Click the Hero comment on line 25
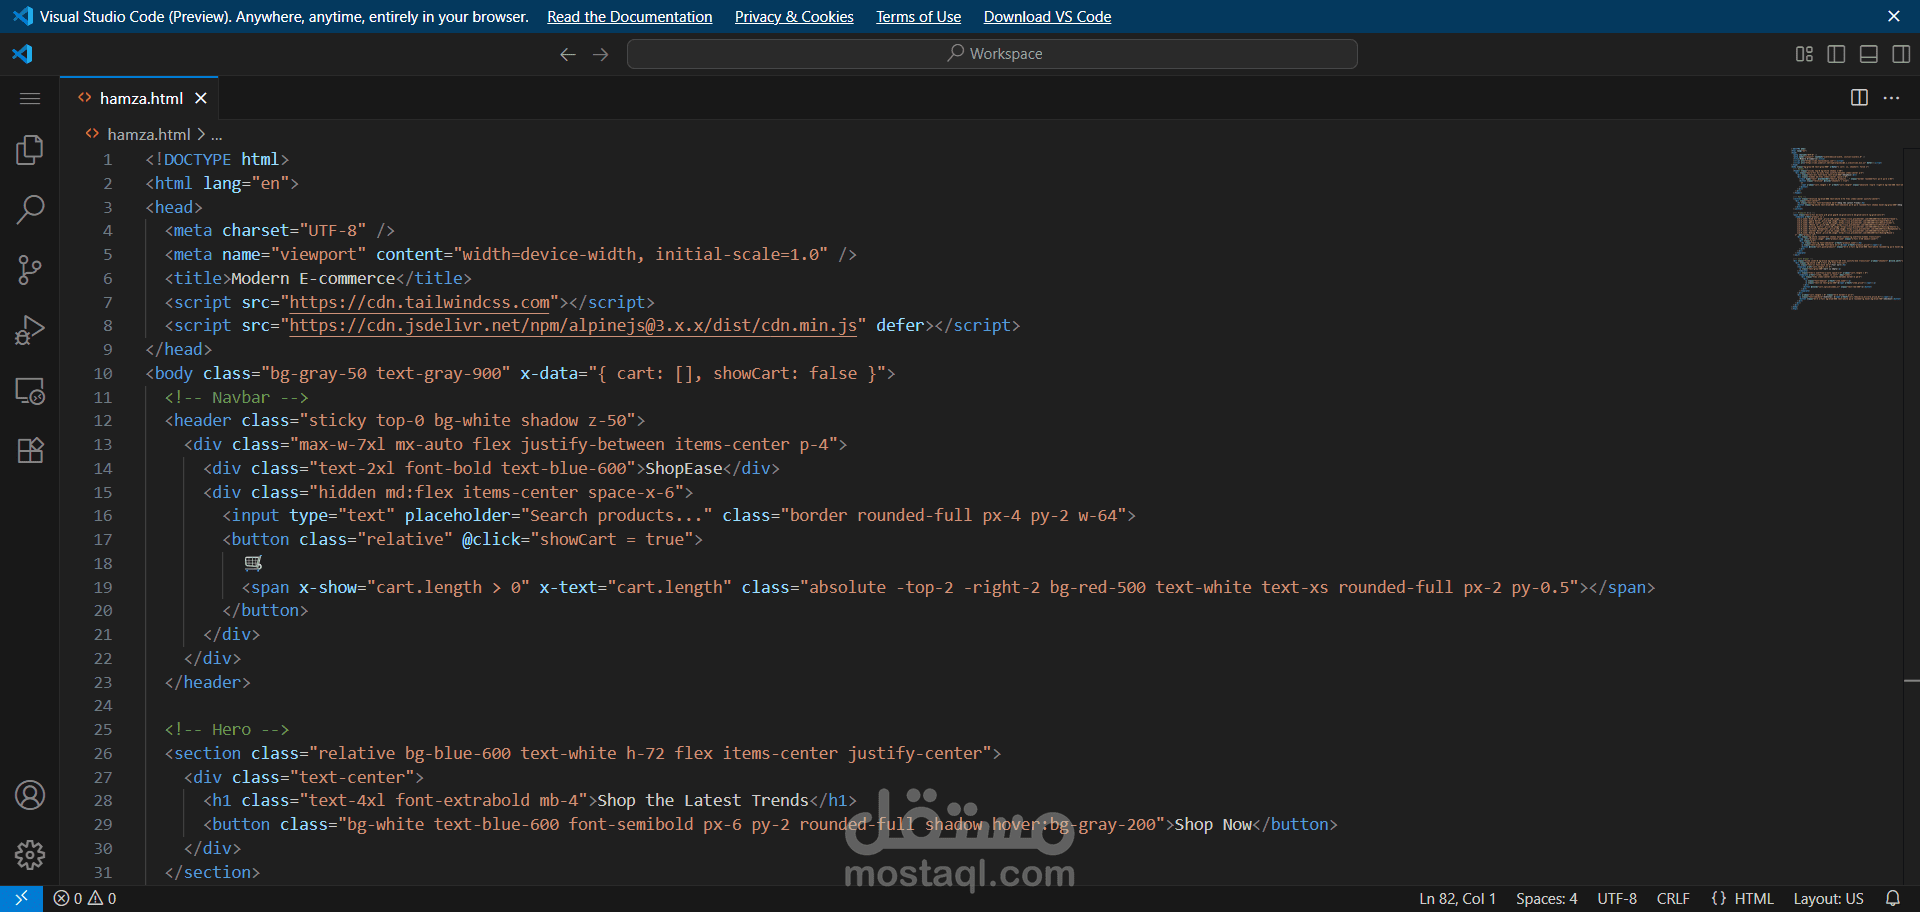Image resolution: width=1920 pixels, height=912 pixels. 227,730
